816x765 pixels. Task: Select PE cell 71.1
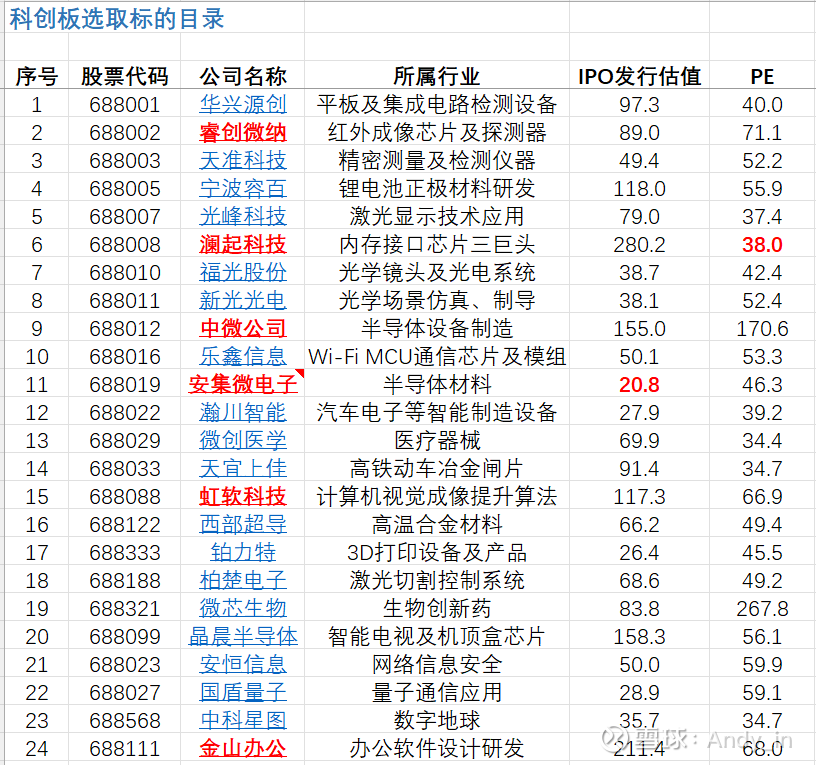click(762, 133)
